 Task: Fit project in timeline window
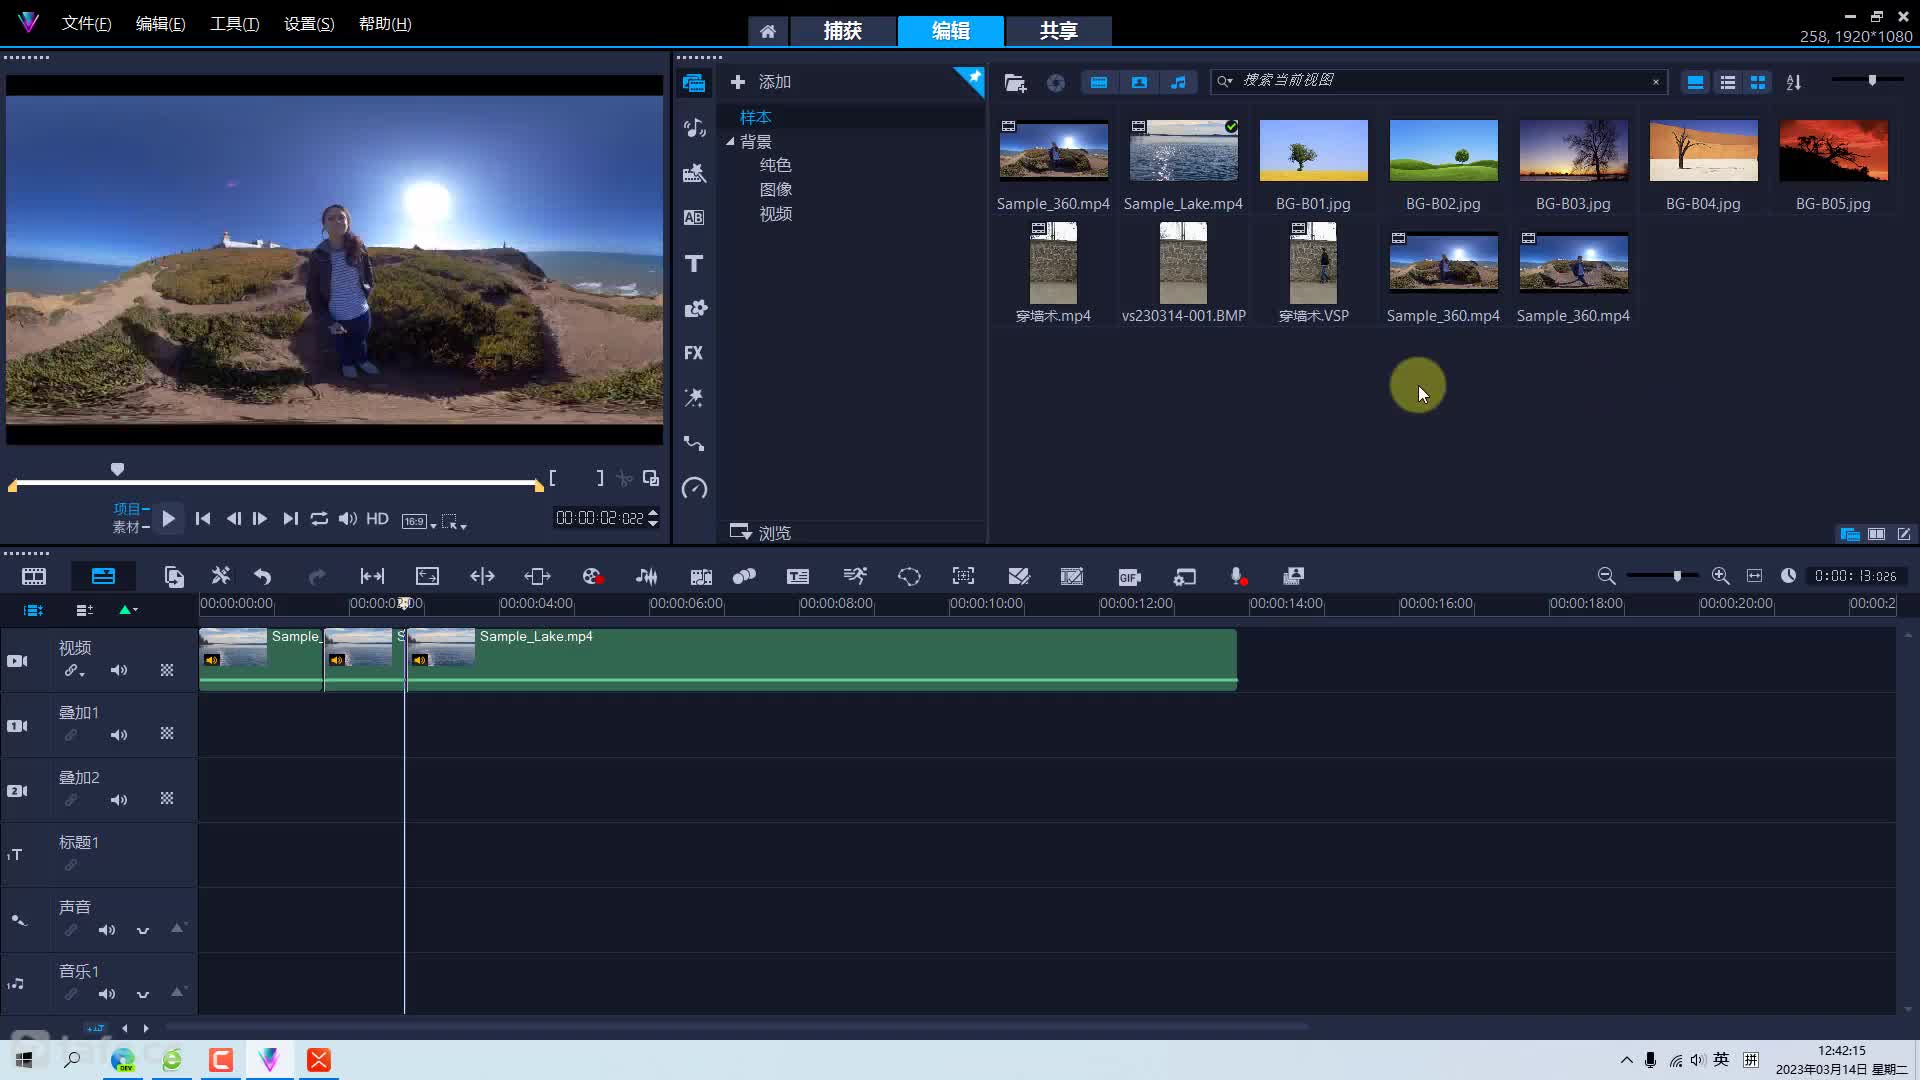(1754, 576)
